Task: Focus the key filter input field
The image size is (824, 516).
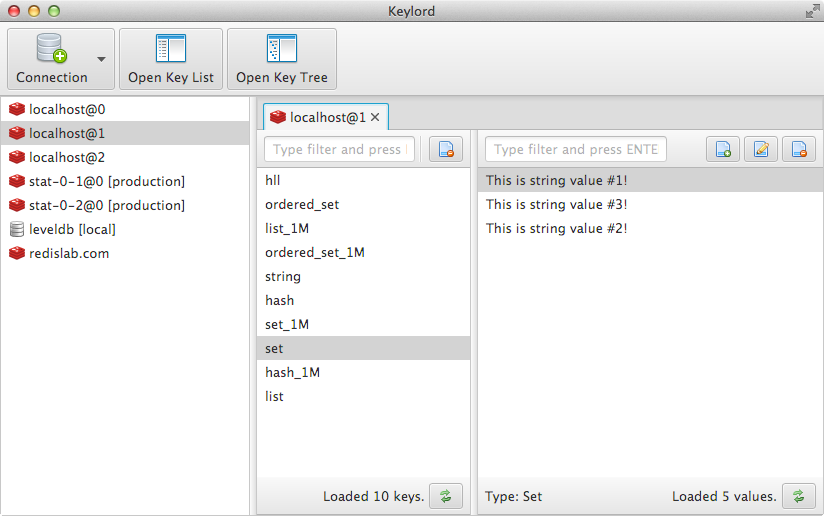Action: coord(339,149)
